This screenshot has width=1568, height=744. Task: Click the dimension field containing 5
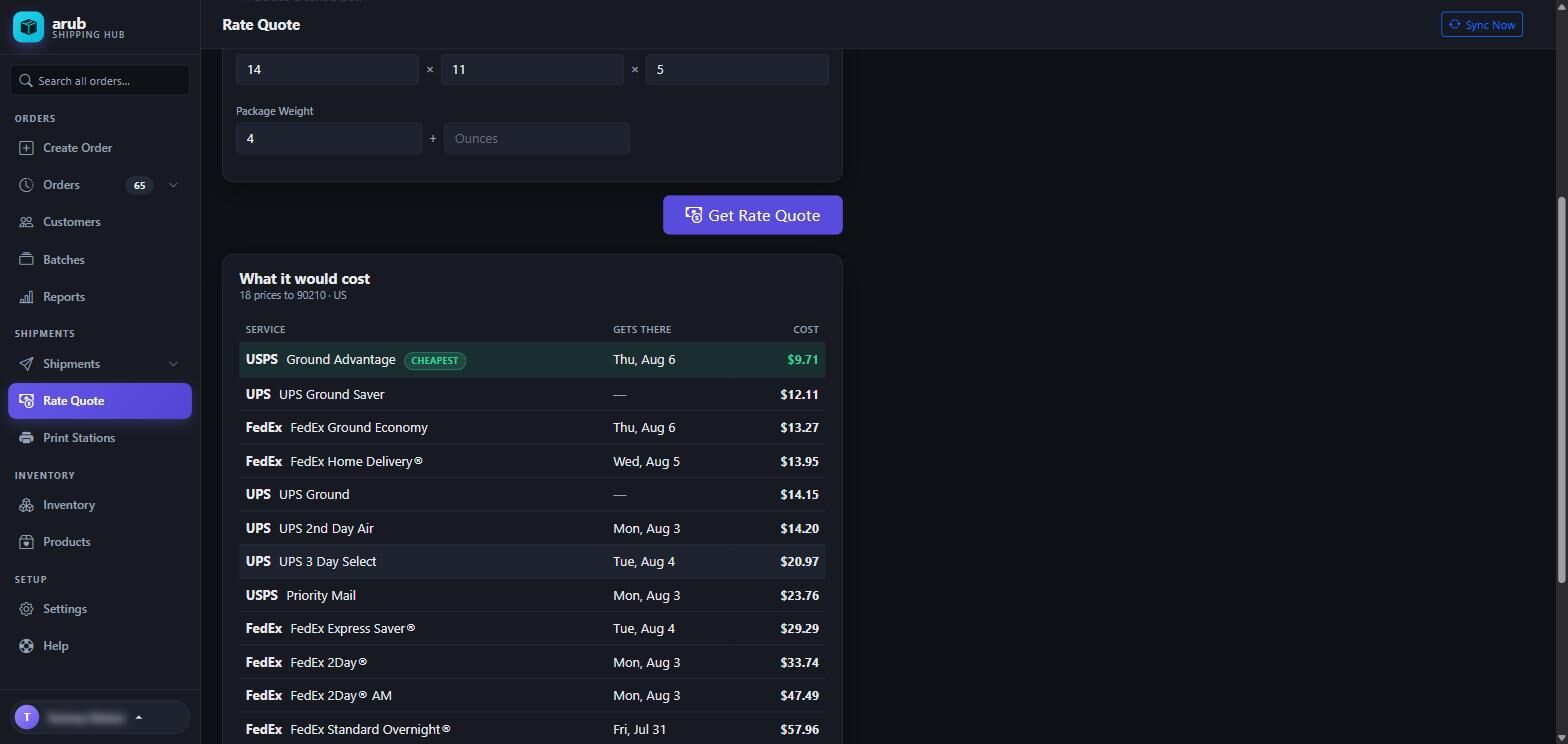coord(737,69)
